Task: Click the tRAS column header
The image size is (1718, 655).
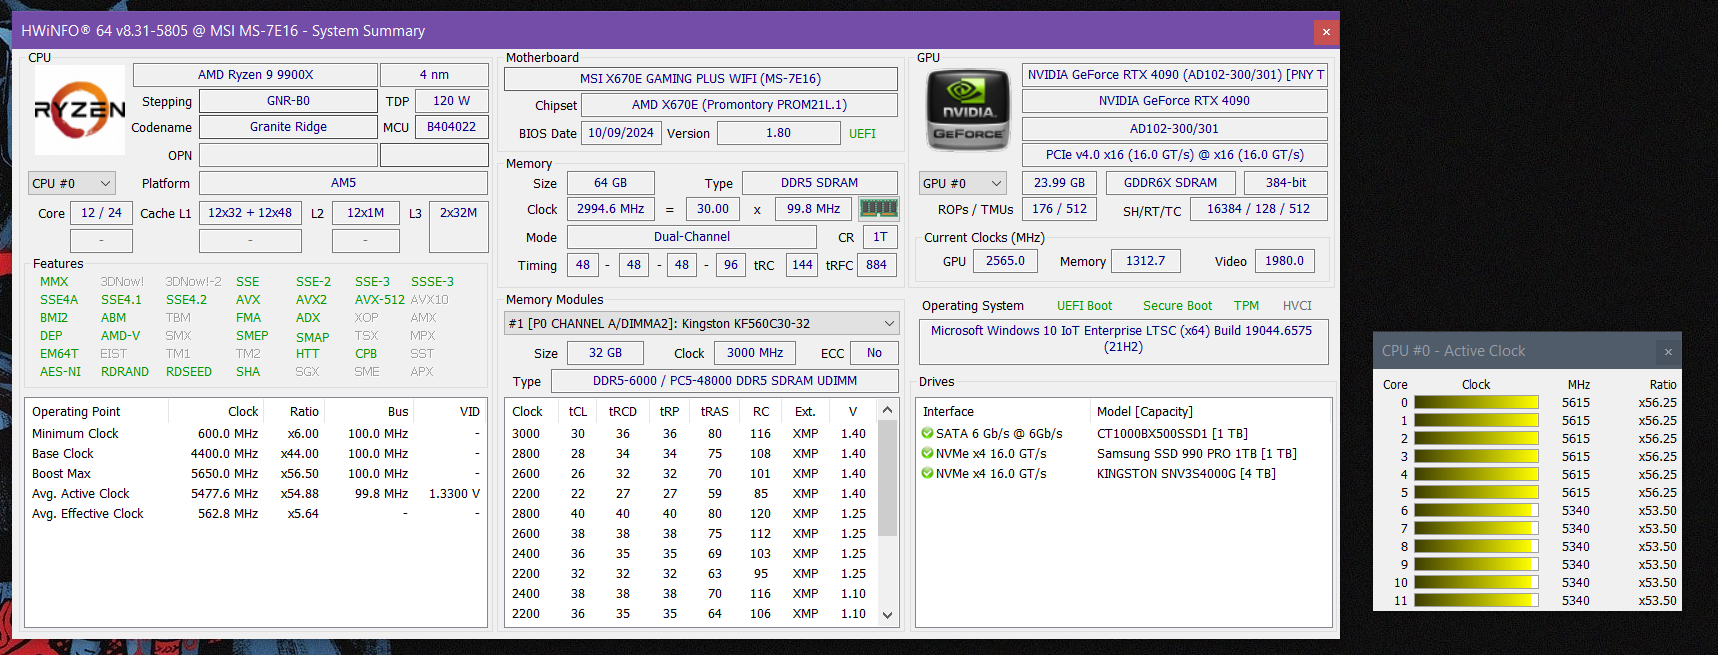Action: pyautogui.click(x=714, y=412)
